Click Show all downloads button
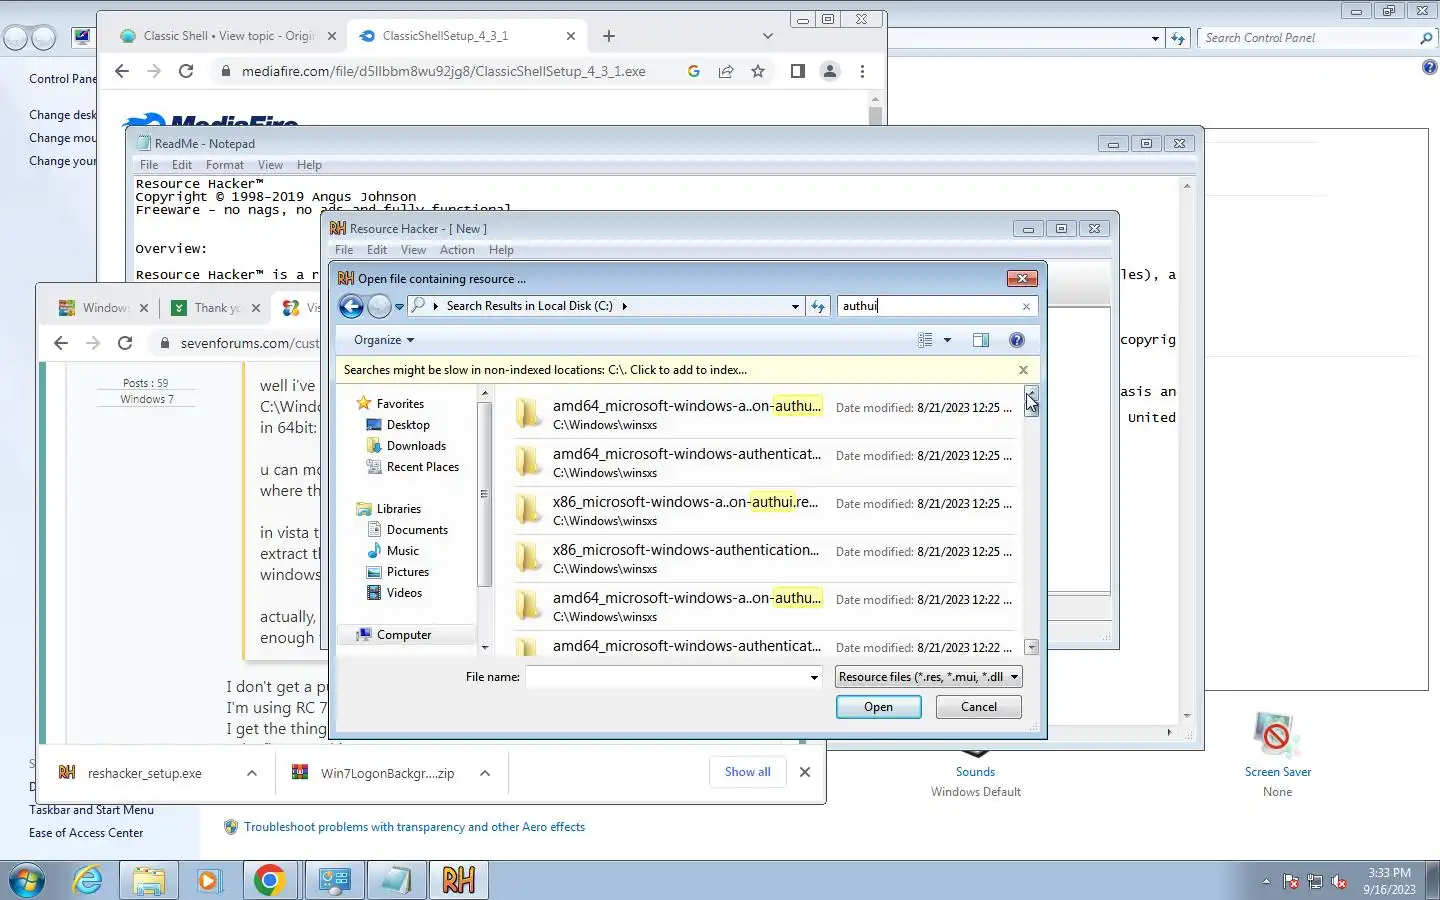 coord(747,772)
